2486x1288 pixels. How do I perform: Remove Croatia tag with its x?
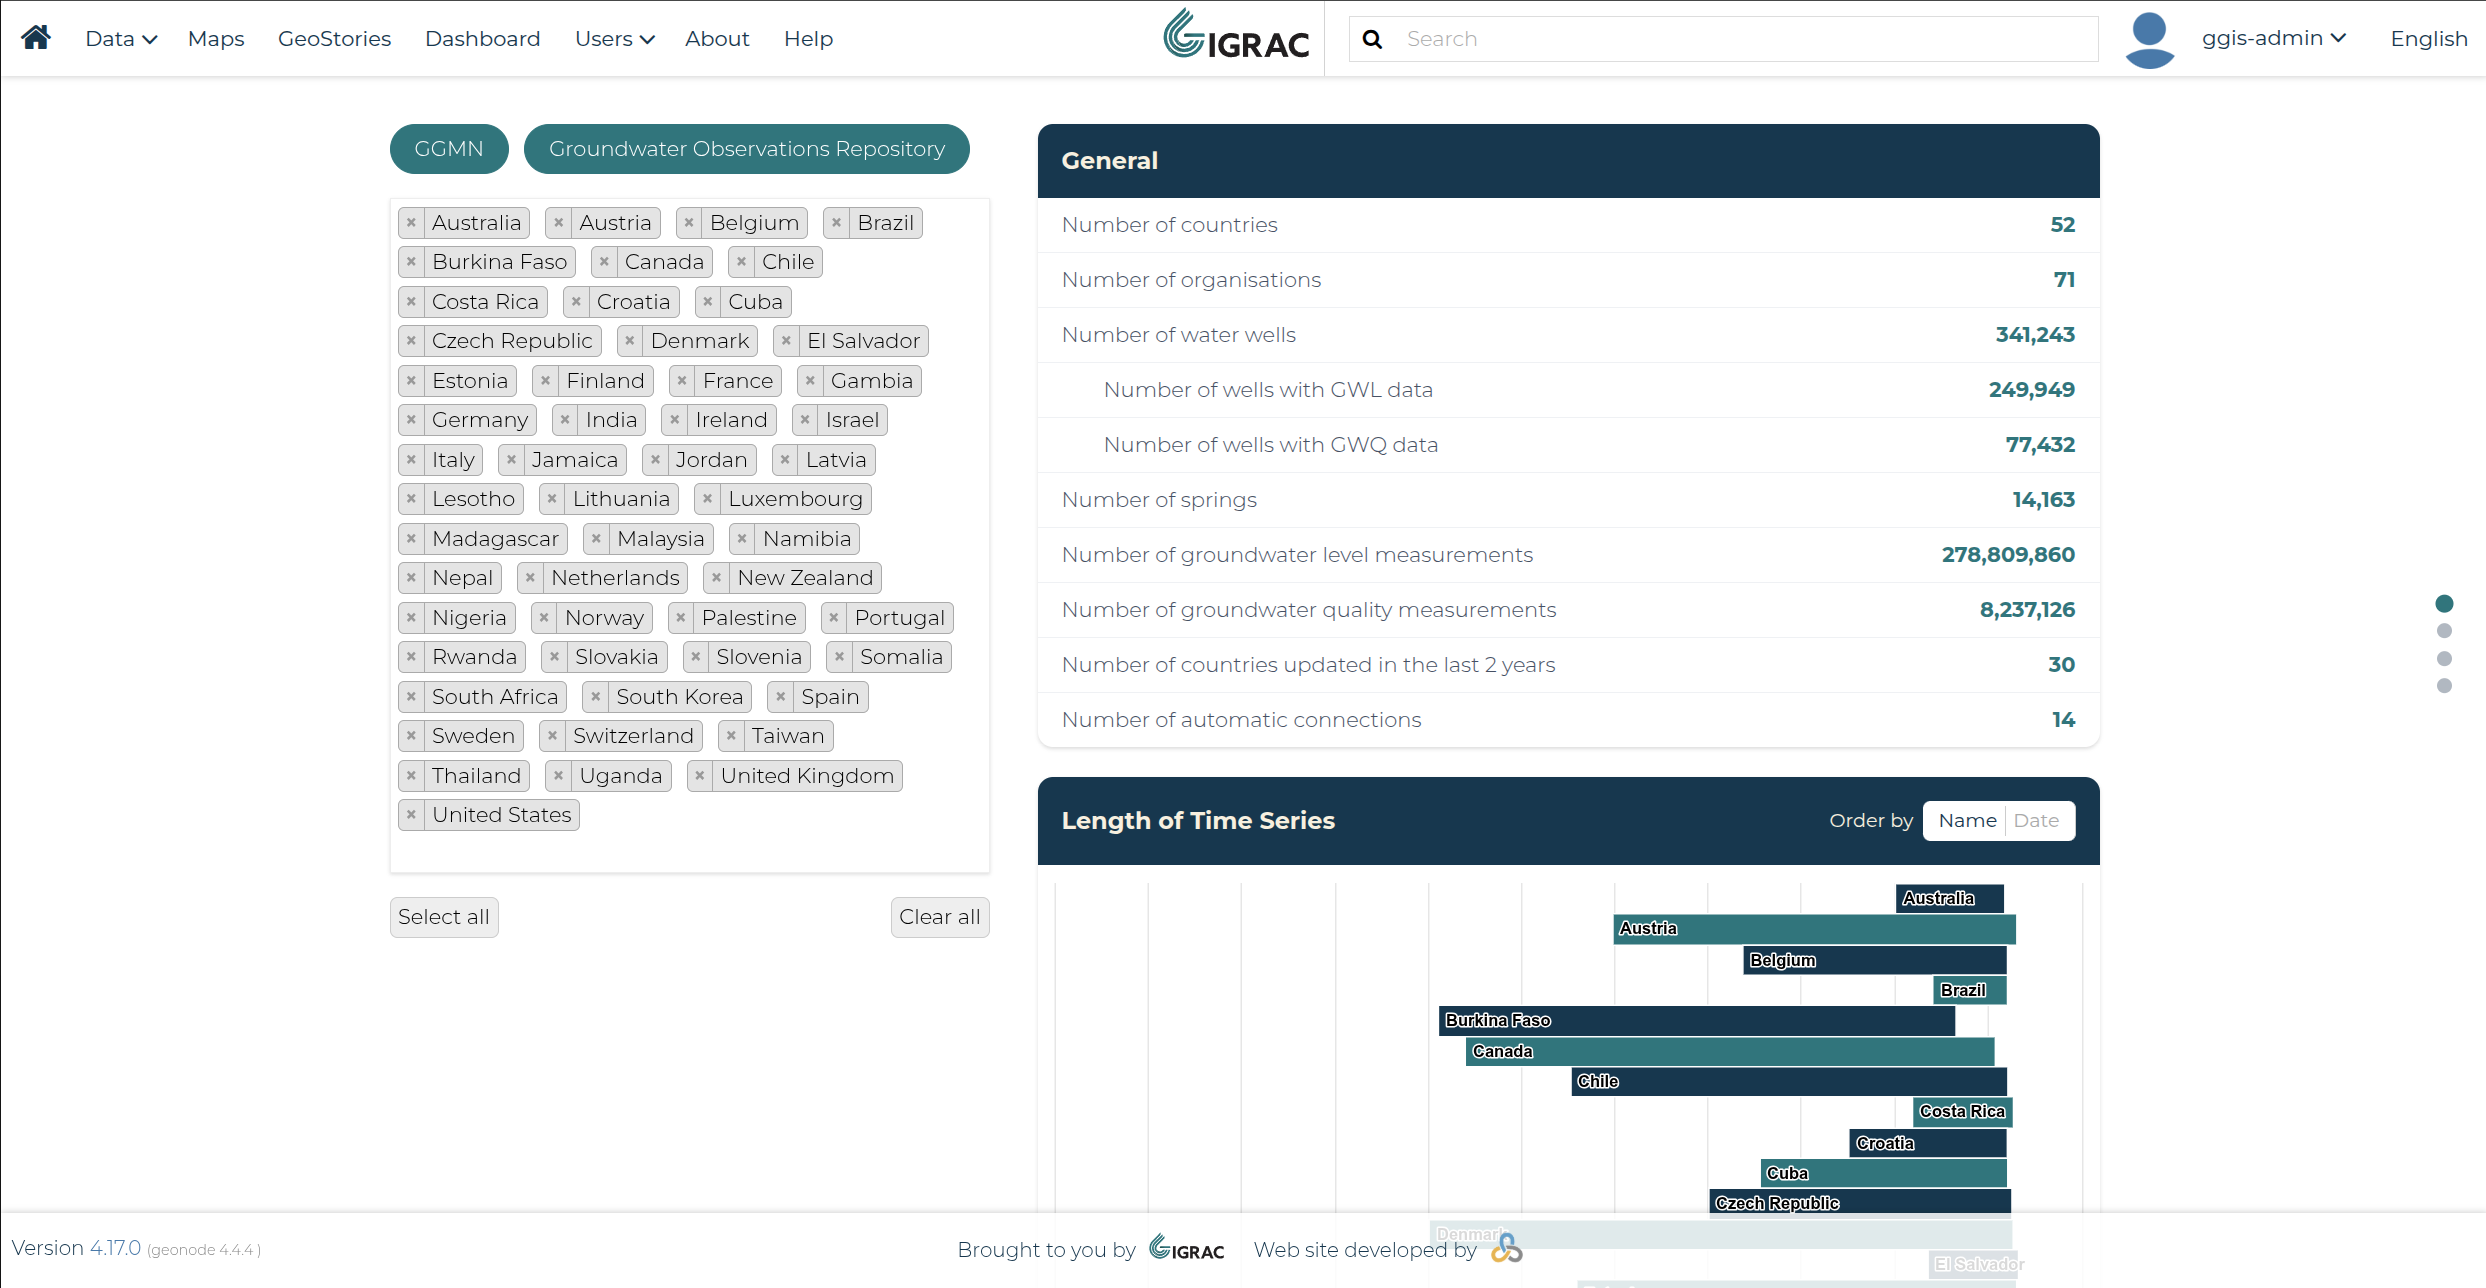coord(576,302)
